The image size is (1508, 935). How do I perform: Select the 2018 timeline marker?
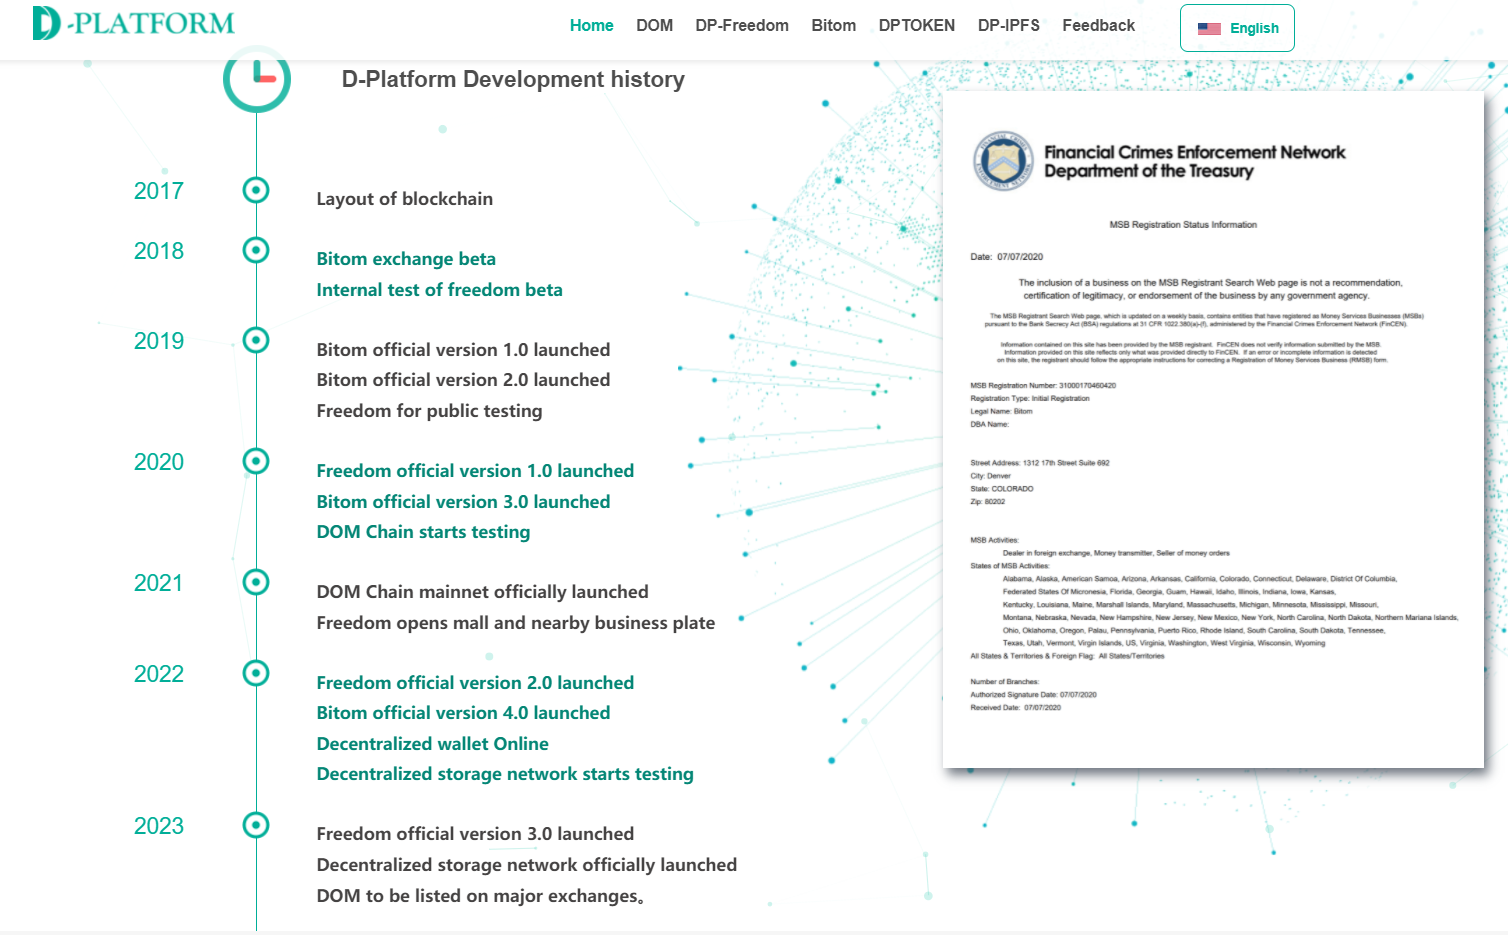(x=256, y=250)
